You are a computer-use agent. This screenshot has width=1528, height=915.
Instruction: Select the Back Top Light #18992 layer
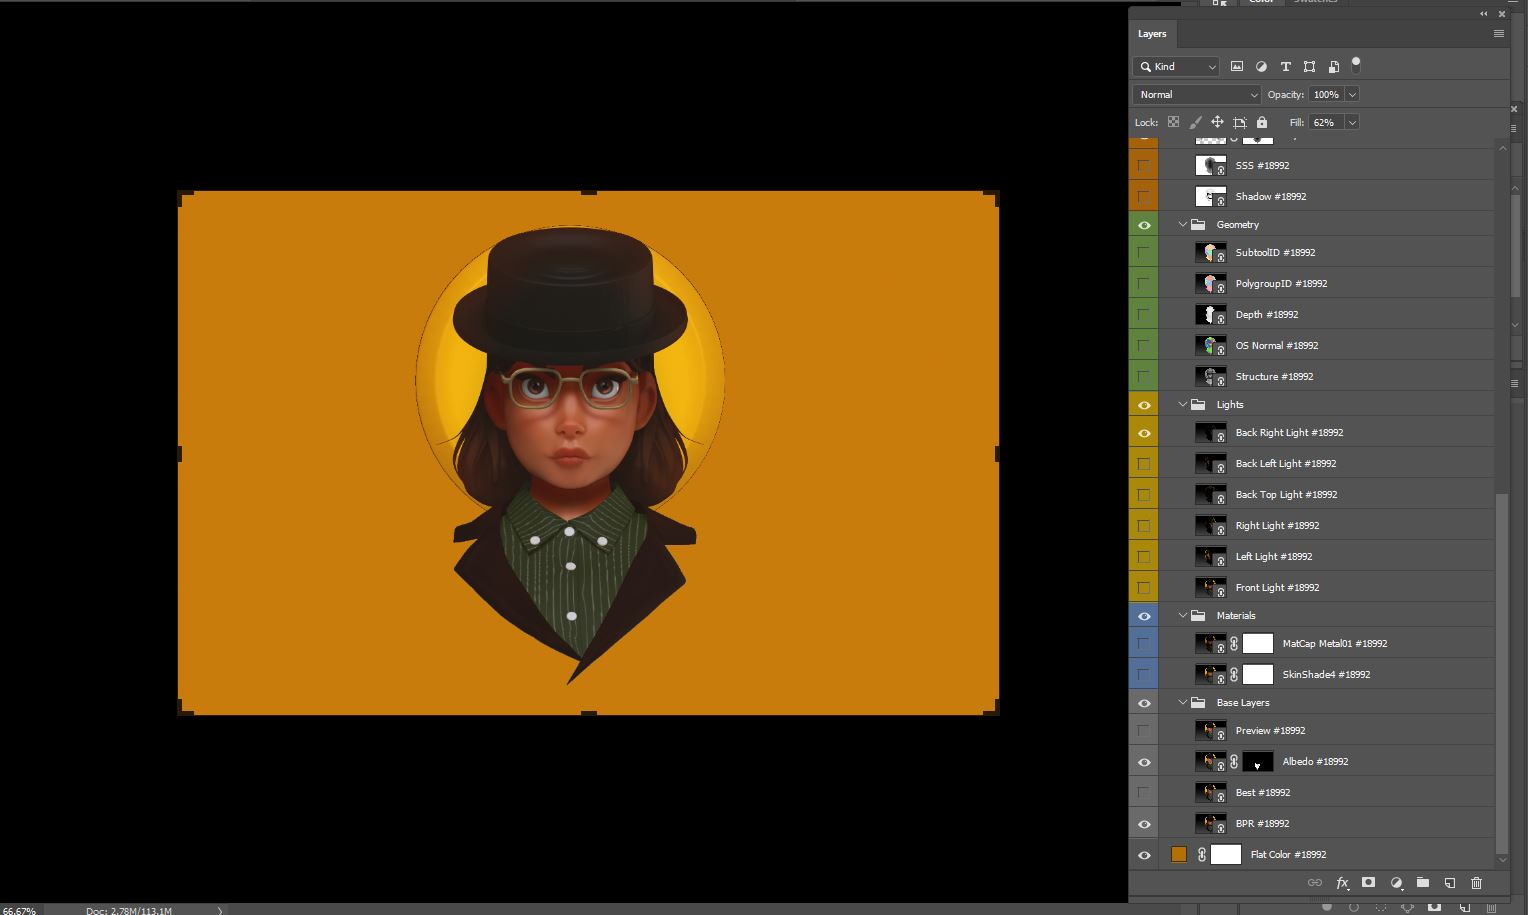coord(1326,495)
